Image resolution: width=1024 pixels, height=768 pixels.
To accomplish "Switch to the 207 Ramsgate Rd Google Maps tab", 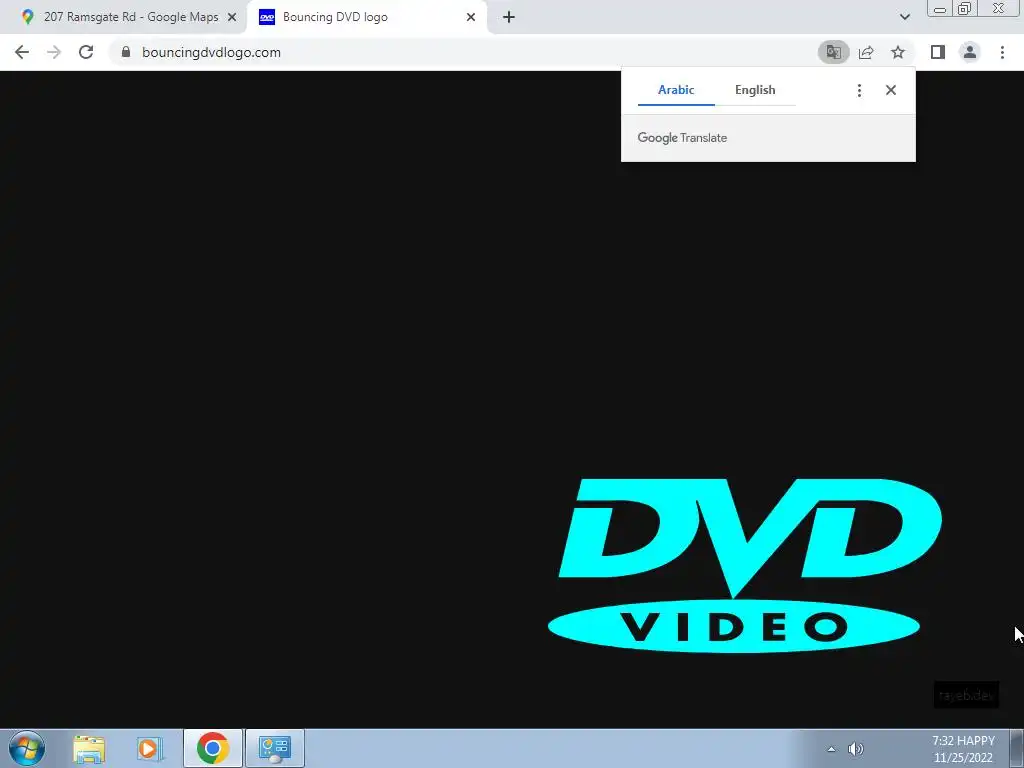I will [123, 17].
